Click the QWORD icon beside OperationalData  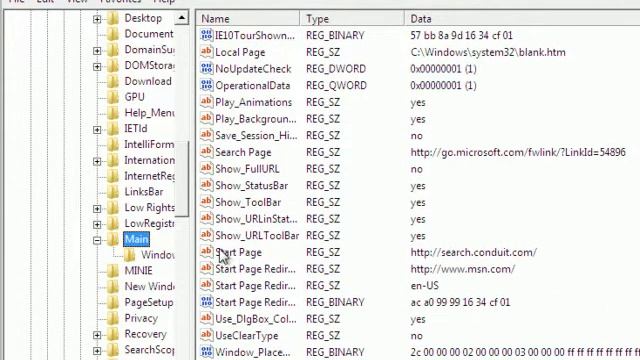click(x=207, y=85)
